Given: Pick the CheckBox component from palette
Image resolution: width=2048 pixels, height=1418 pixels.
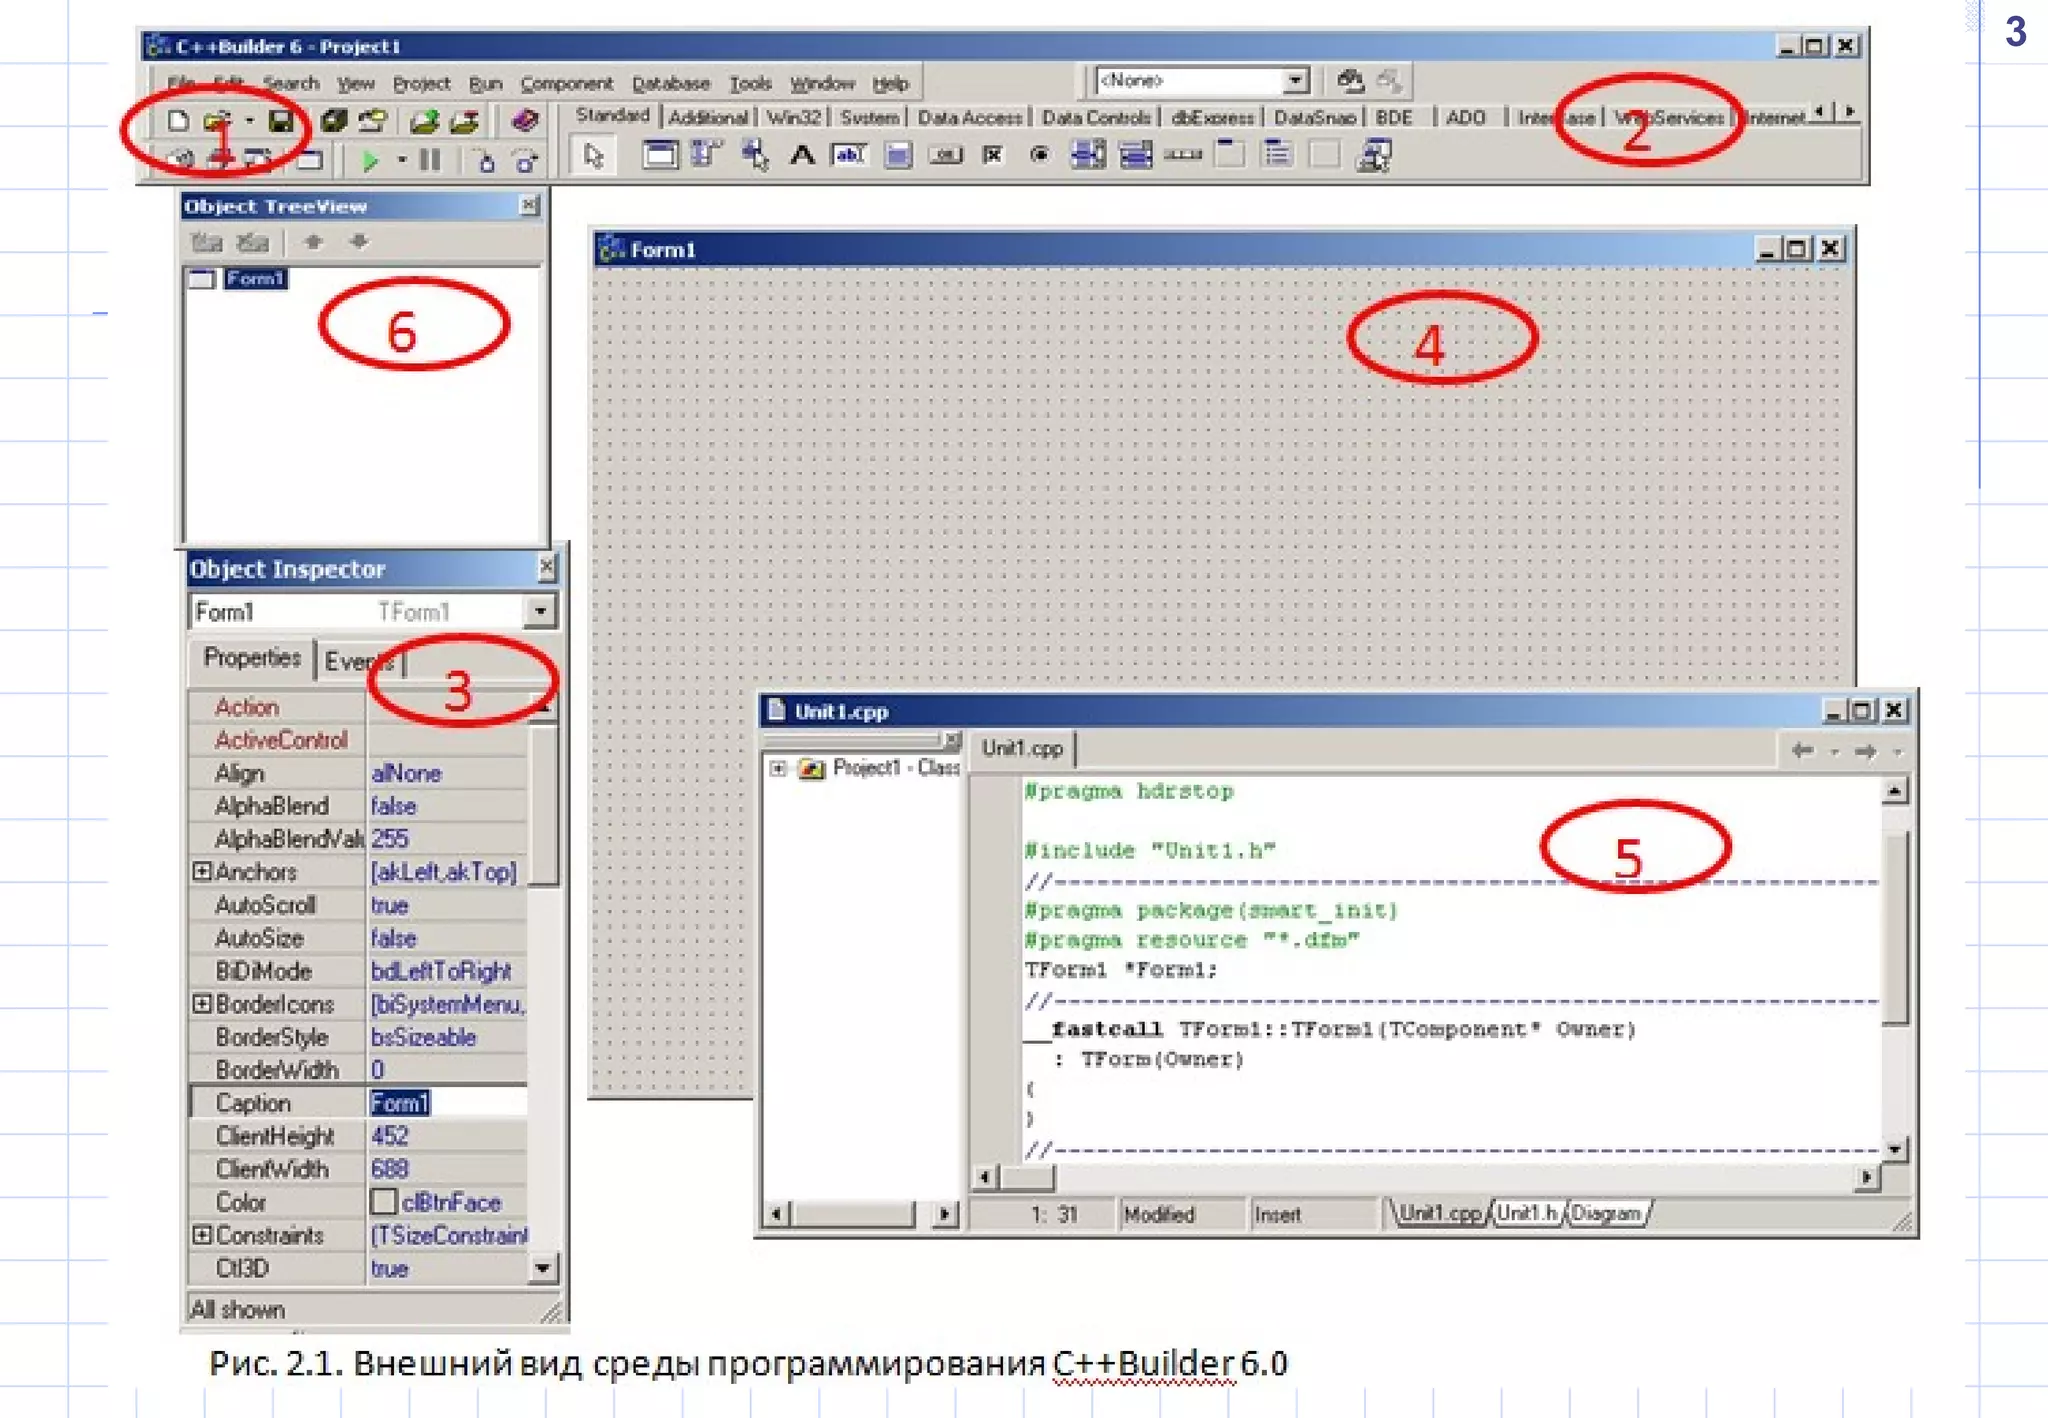Looking at the screenshot, I should click(x=992, y=155).
